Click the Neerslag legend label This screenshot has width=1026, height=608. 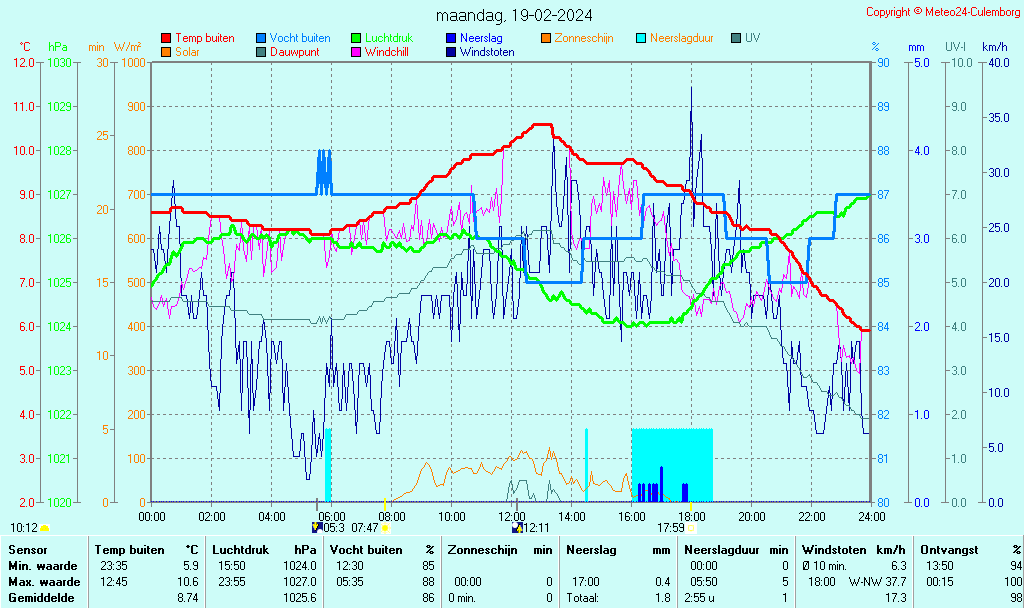tap(481, 38)
